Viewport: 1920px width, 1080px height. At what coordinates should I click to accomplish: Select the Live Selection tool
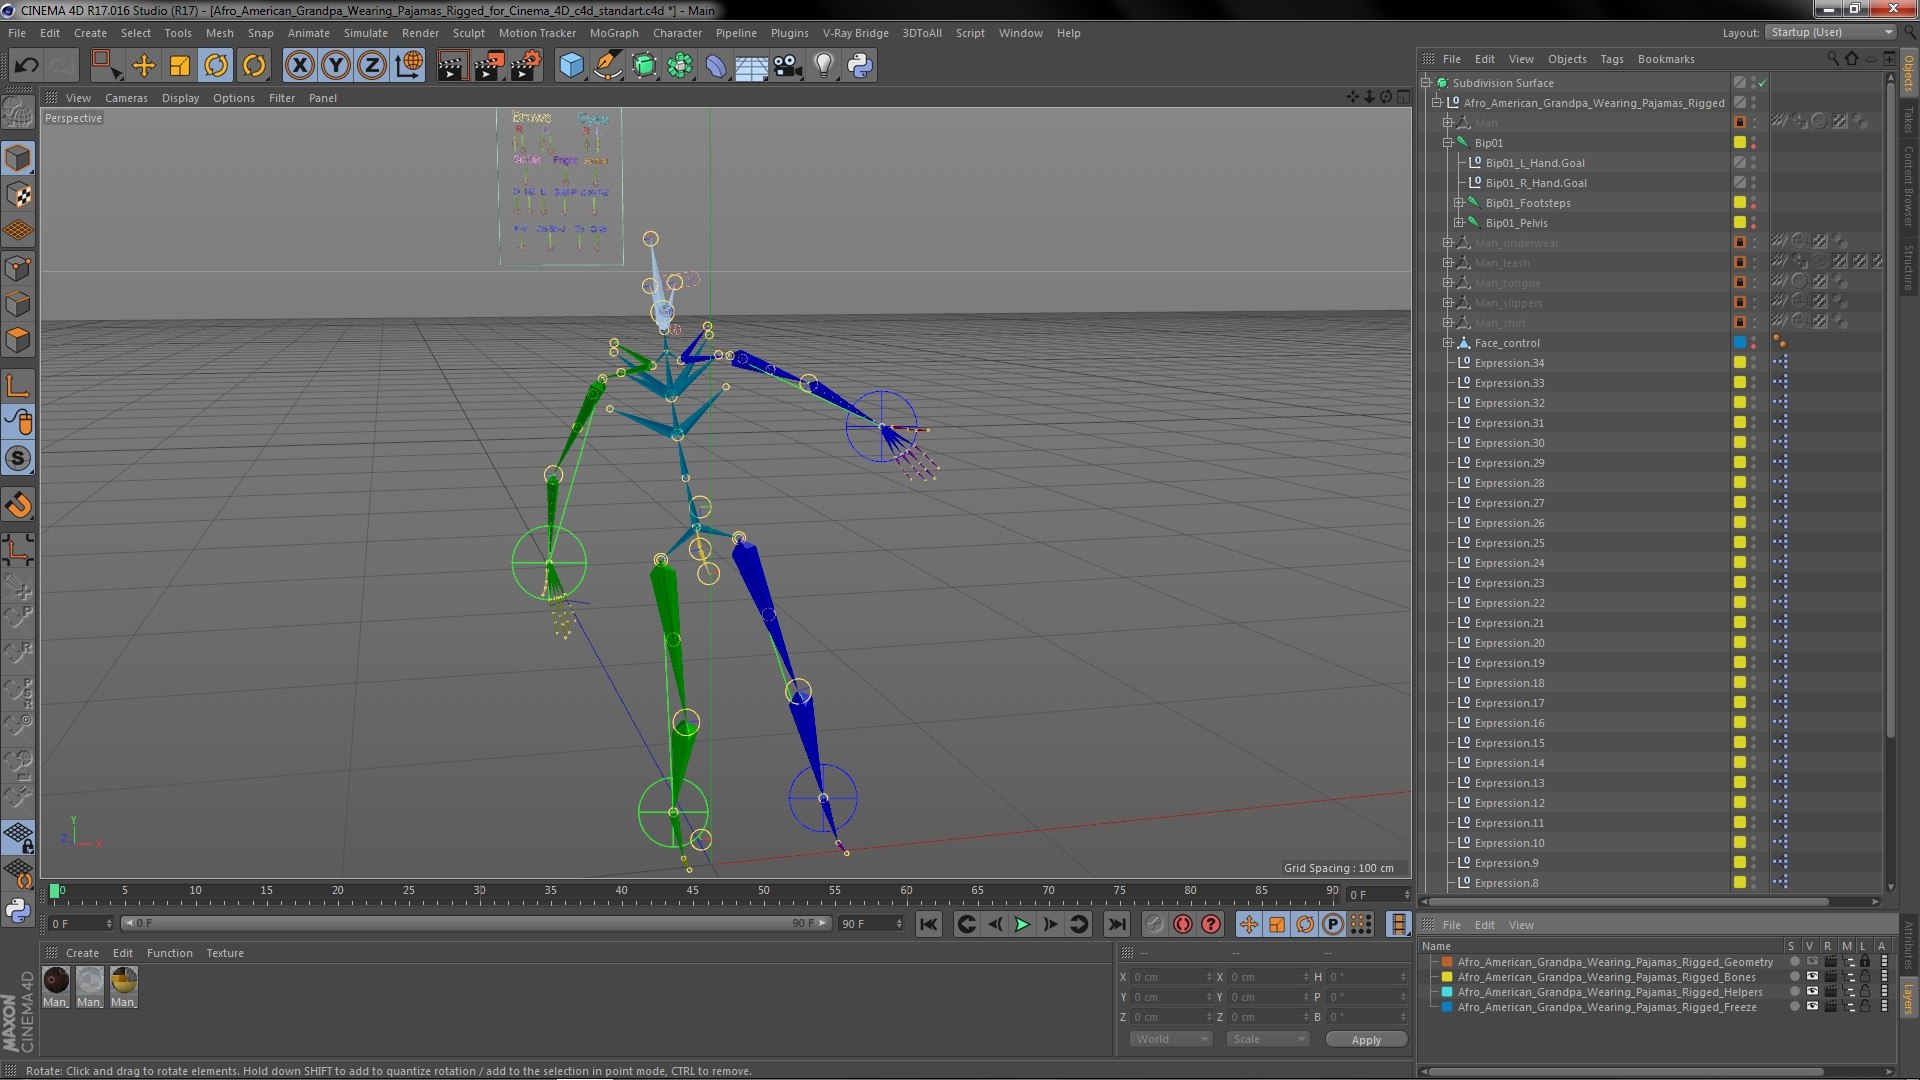pyautogui.click(x=106, y=66)
